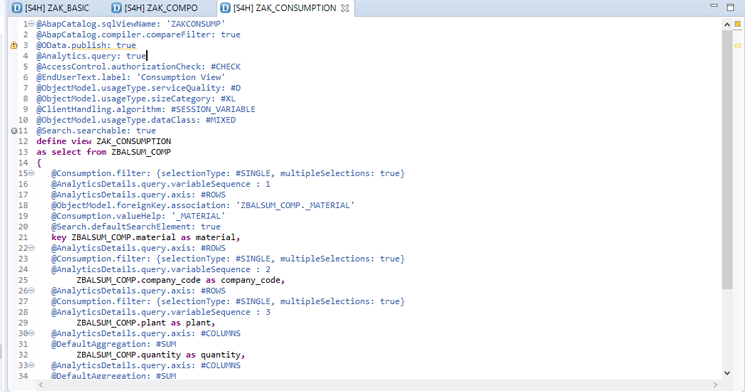Click variableSequence : 3 annotation
The image size is (745, 392).
point(161,312)
